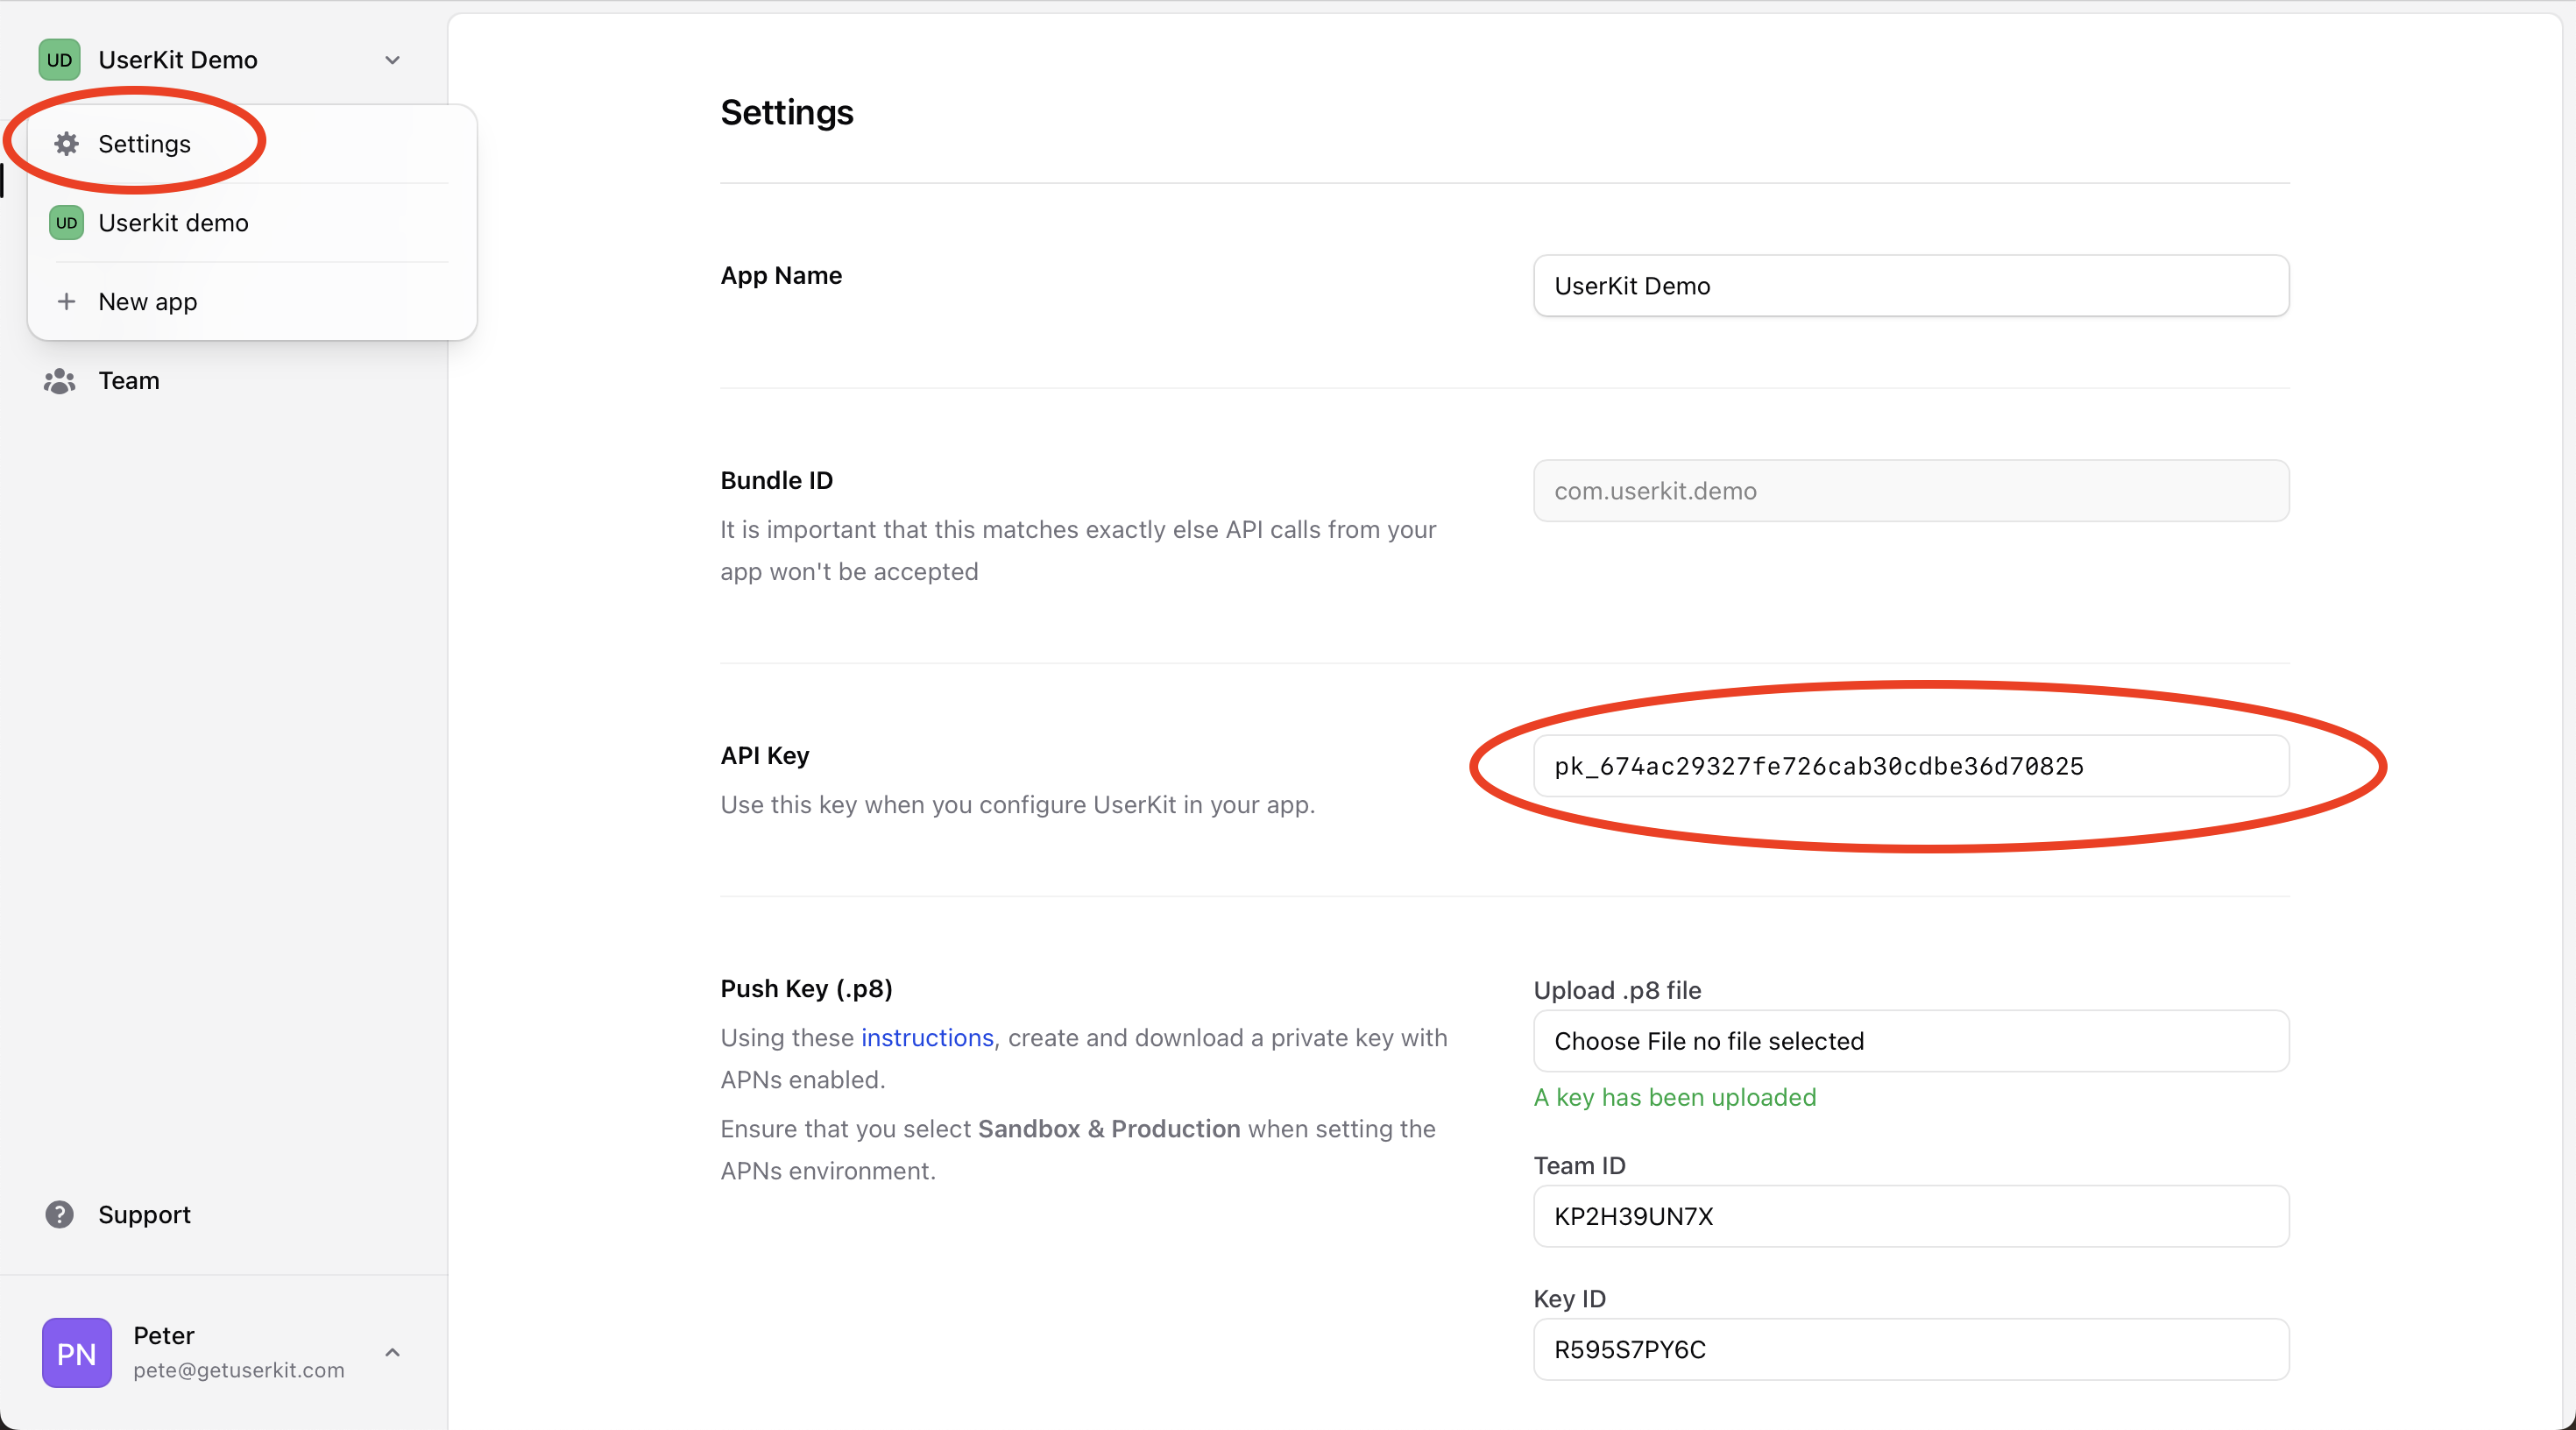This screenshot has width=2576, height=1430.
Task: Expand the Peter account menu chevron
Action: click(393, 1352)
